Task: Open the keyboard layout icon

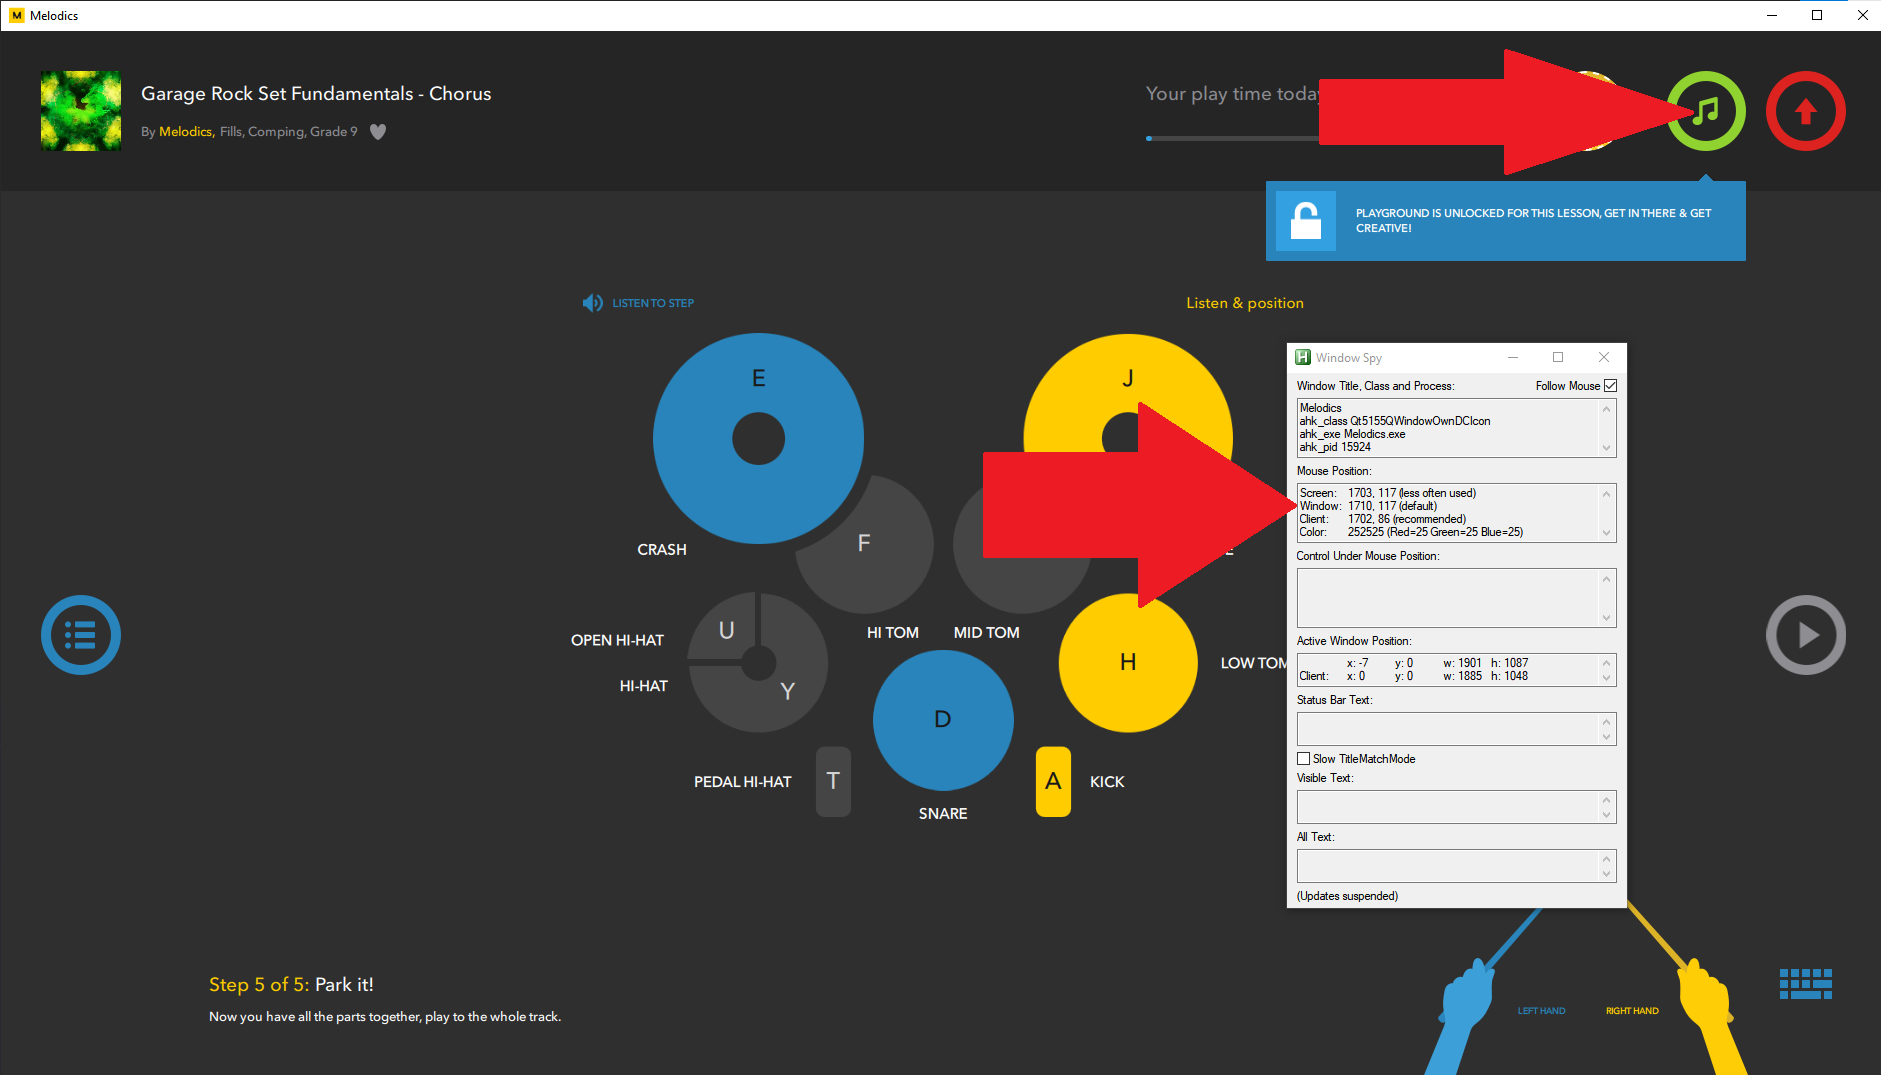Action: (x=1805, y=983)
